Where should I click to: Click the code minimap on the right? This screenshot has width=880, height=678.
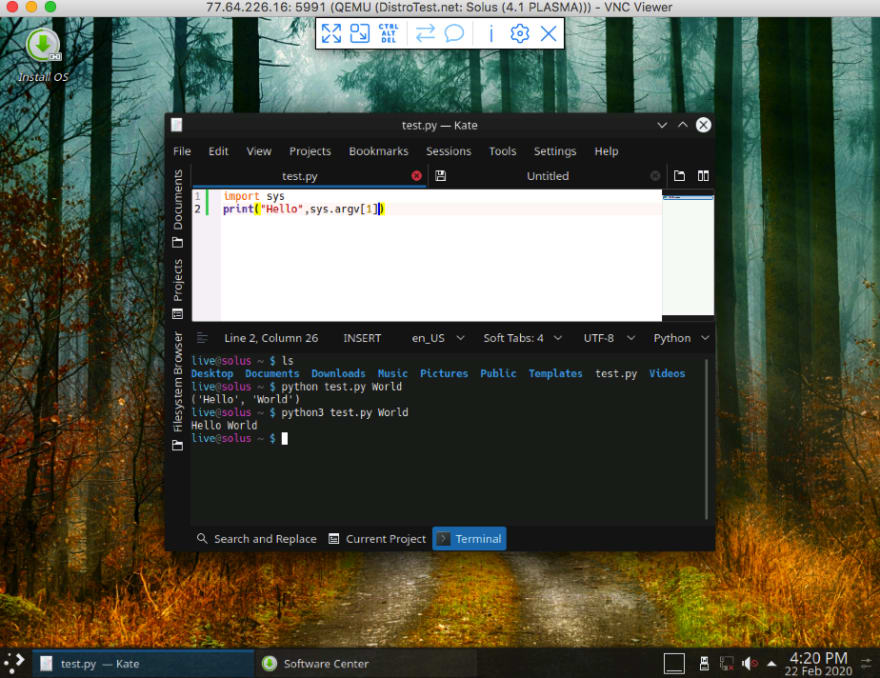(688, 255)
